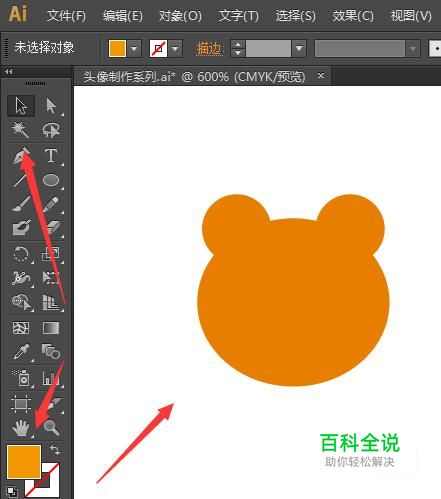Click the orange fill swatch in toolbox

tap(24, 461)
